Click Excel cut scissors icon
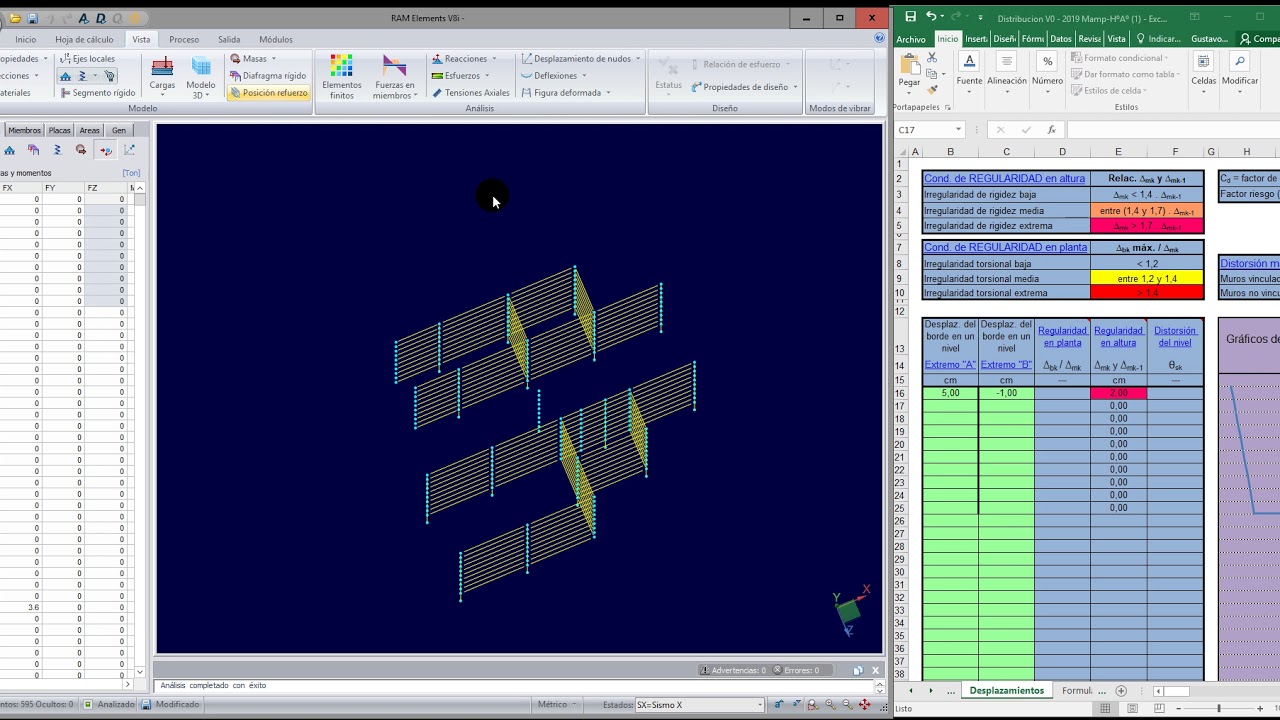Image resolution: width=1280 pixels, height=720 pixels. tap(932, 59)
